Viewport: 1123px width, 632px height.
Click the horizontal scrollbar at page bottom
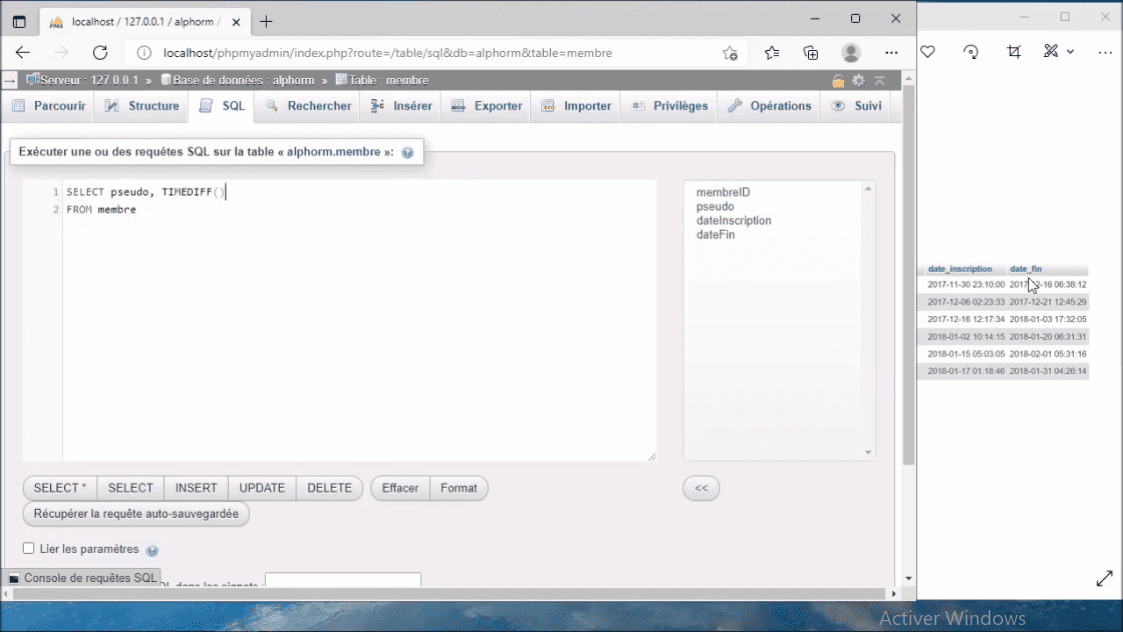click(x=450, y=593)
